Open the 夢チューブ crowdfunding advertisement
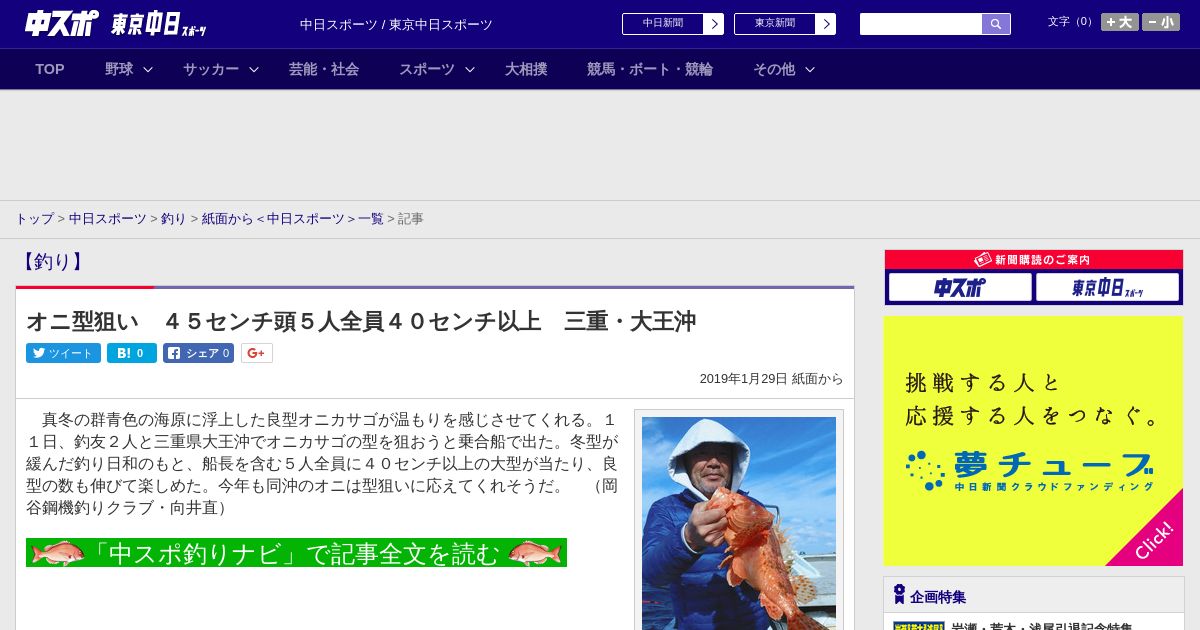 1033,441
